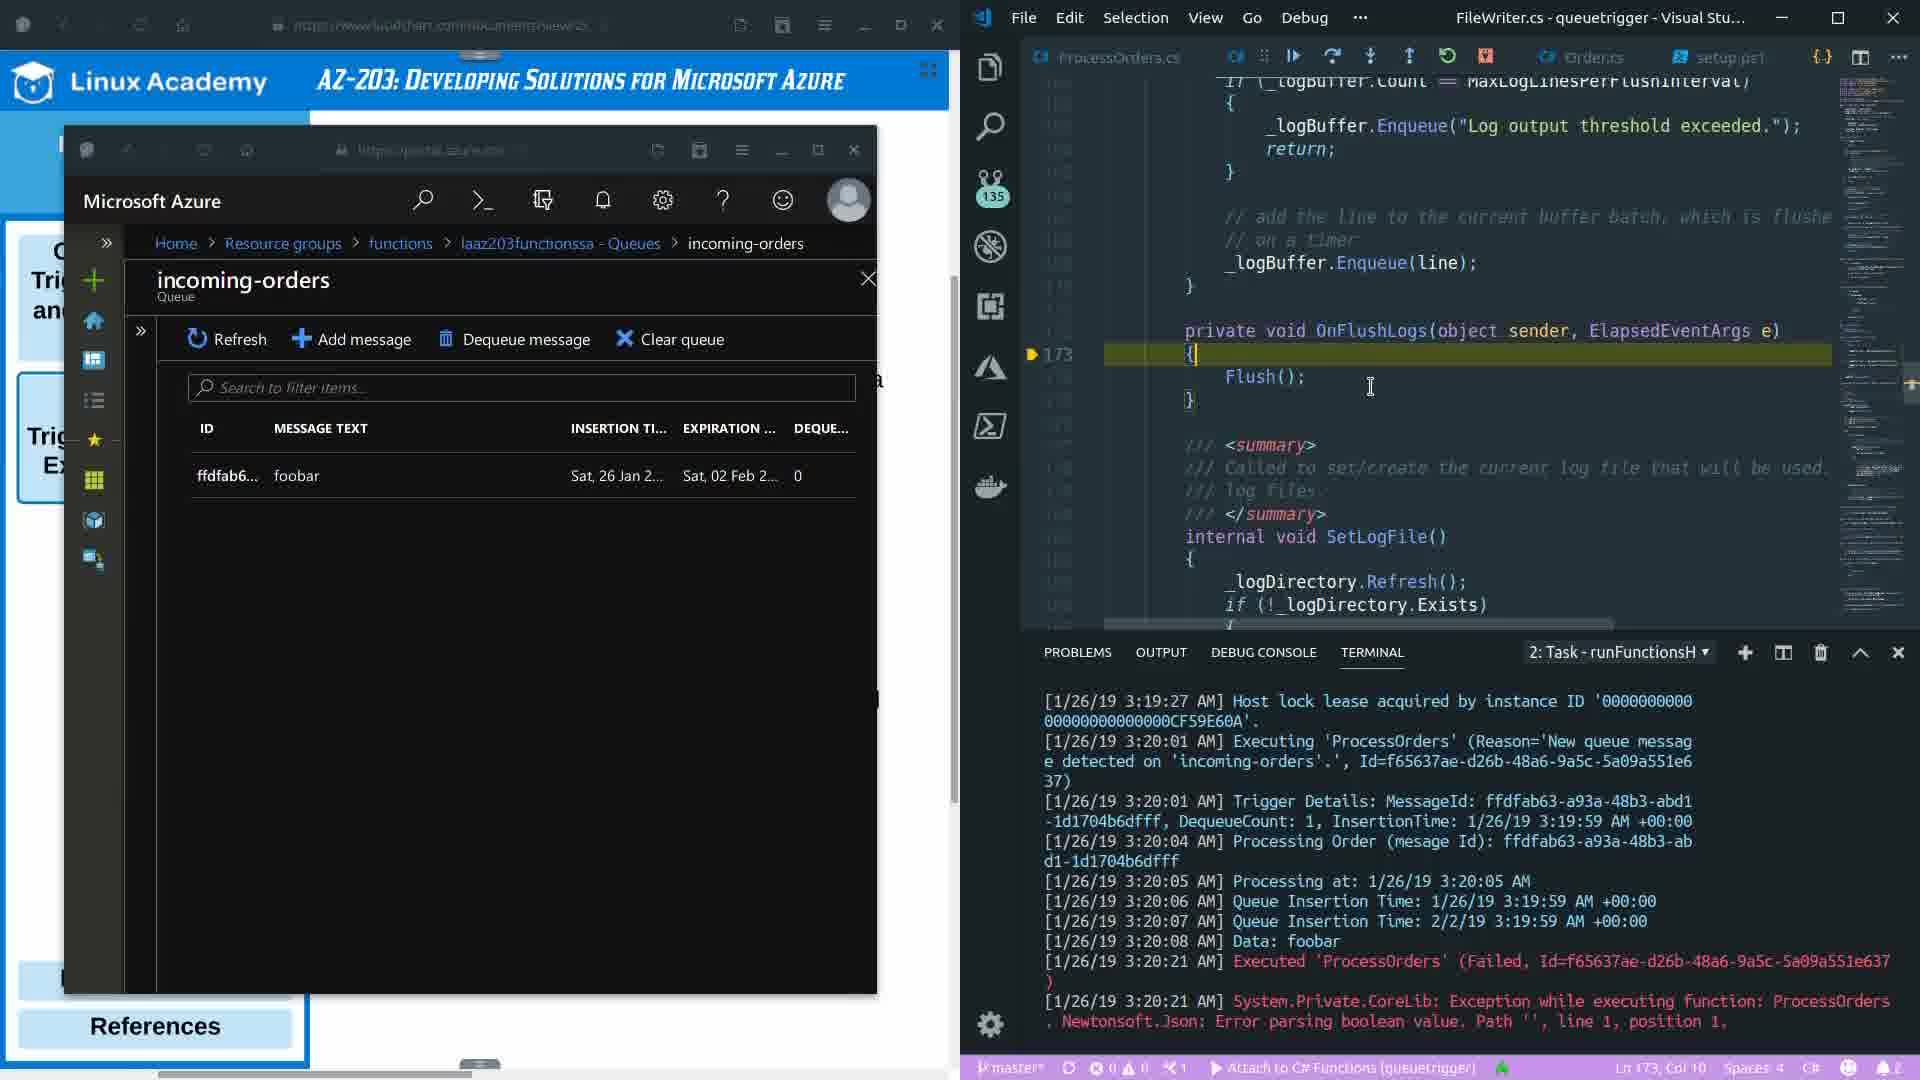Click the Search to filter items field

[x=521, y=388]
